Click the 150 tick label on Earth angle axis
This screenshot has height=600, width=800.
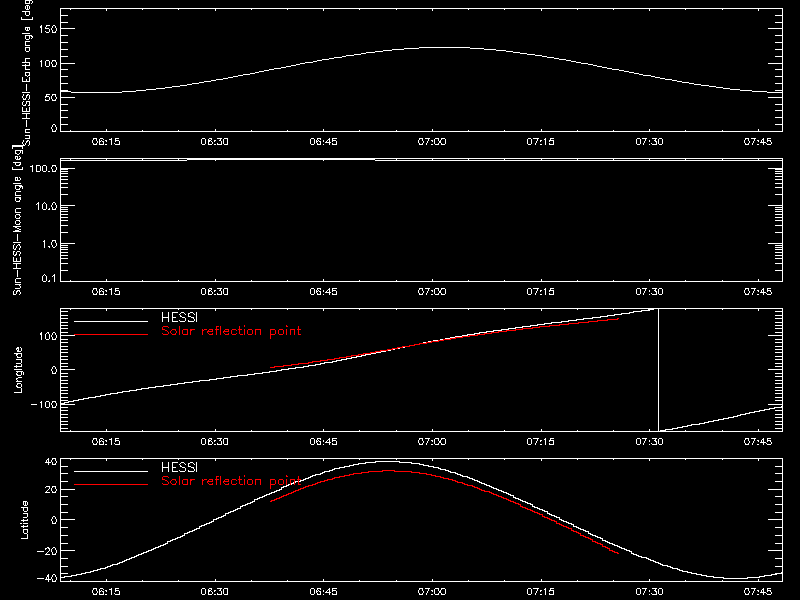48,30
